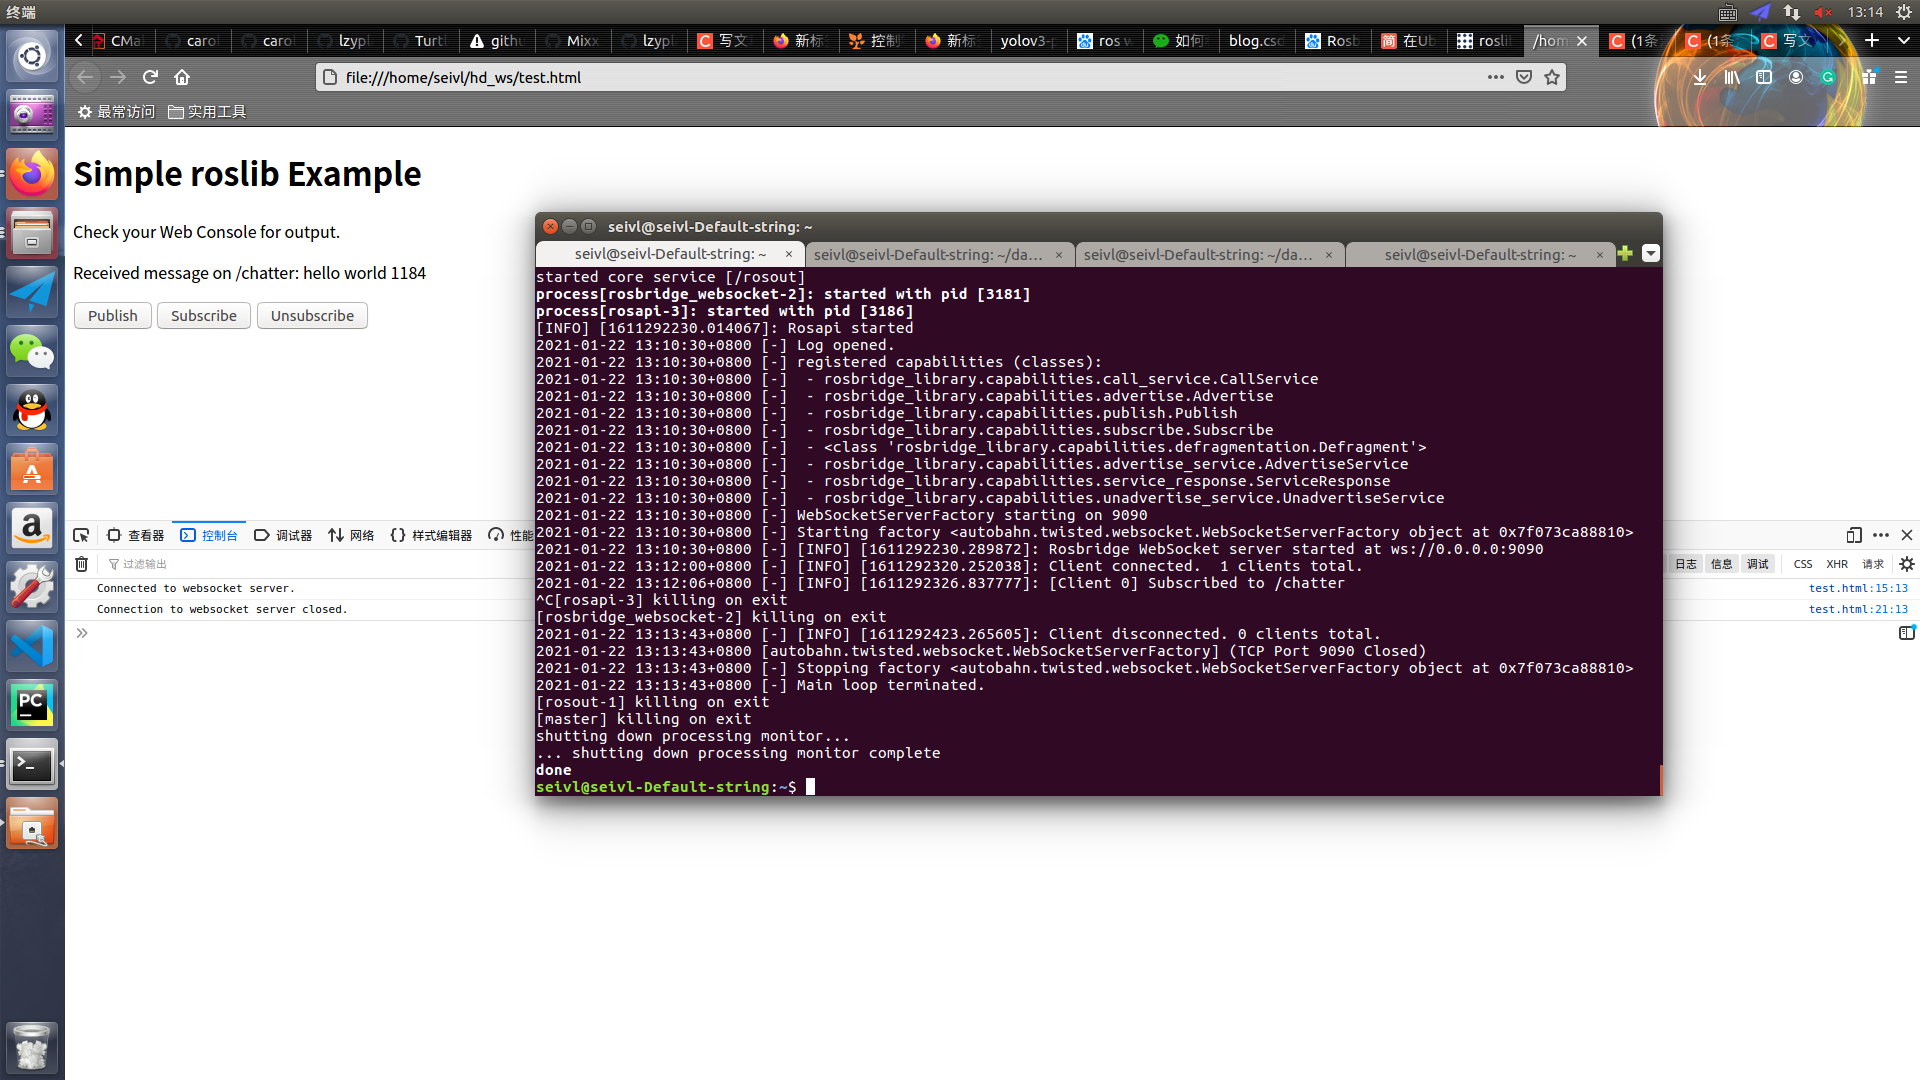Open Firefox downloads arrow icon
This screenshot has height=1080, width=1920.
[x=1699, y=77]
